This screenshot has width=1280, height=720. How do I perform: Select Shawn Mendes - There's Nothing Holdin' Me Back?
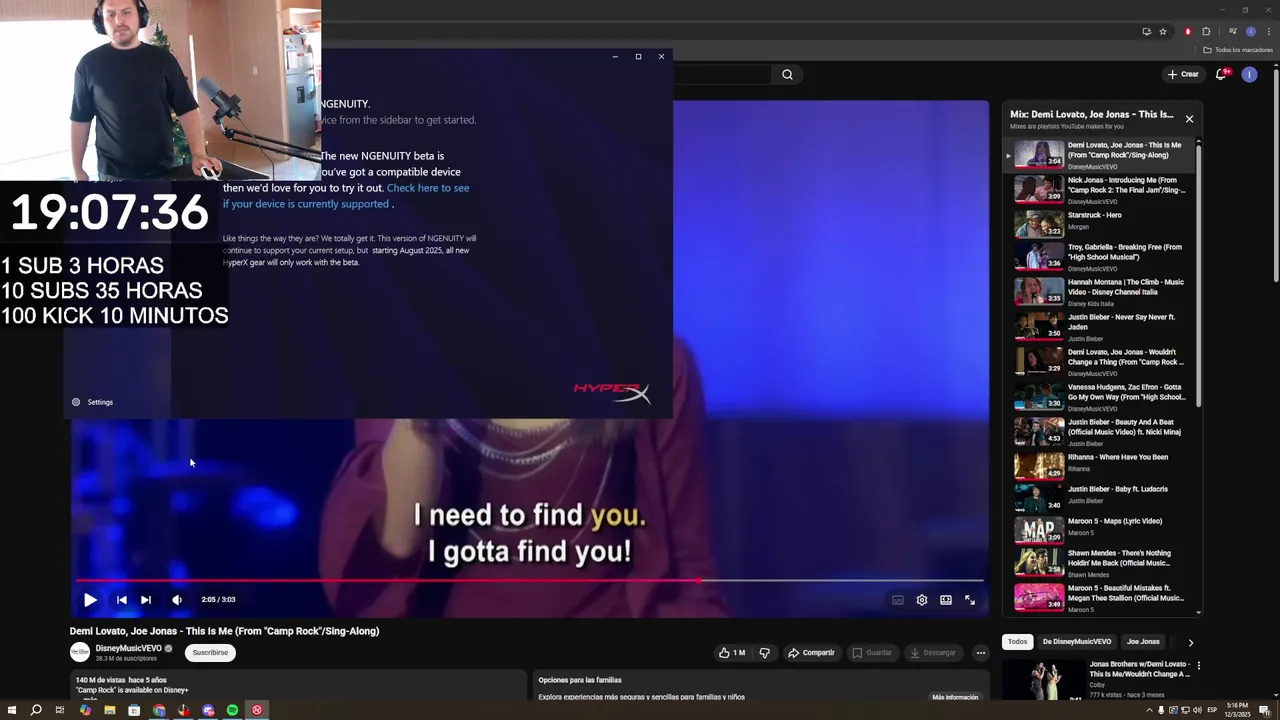coord(1100,562)
